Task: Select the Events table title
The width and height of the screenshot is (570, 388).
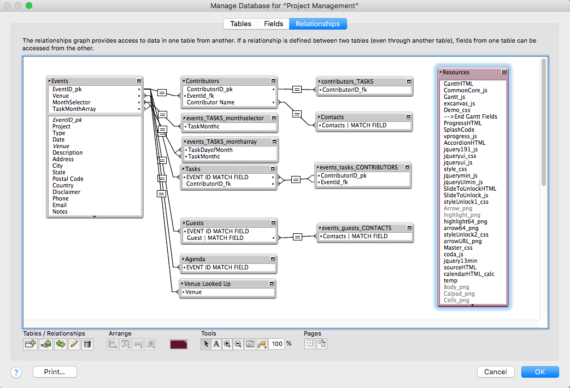Action: (60, 81)
